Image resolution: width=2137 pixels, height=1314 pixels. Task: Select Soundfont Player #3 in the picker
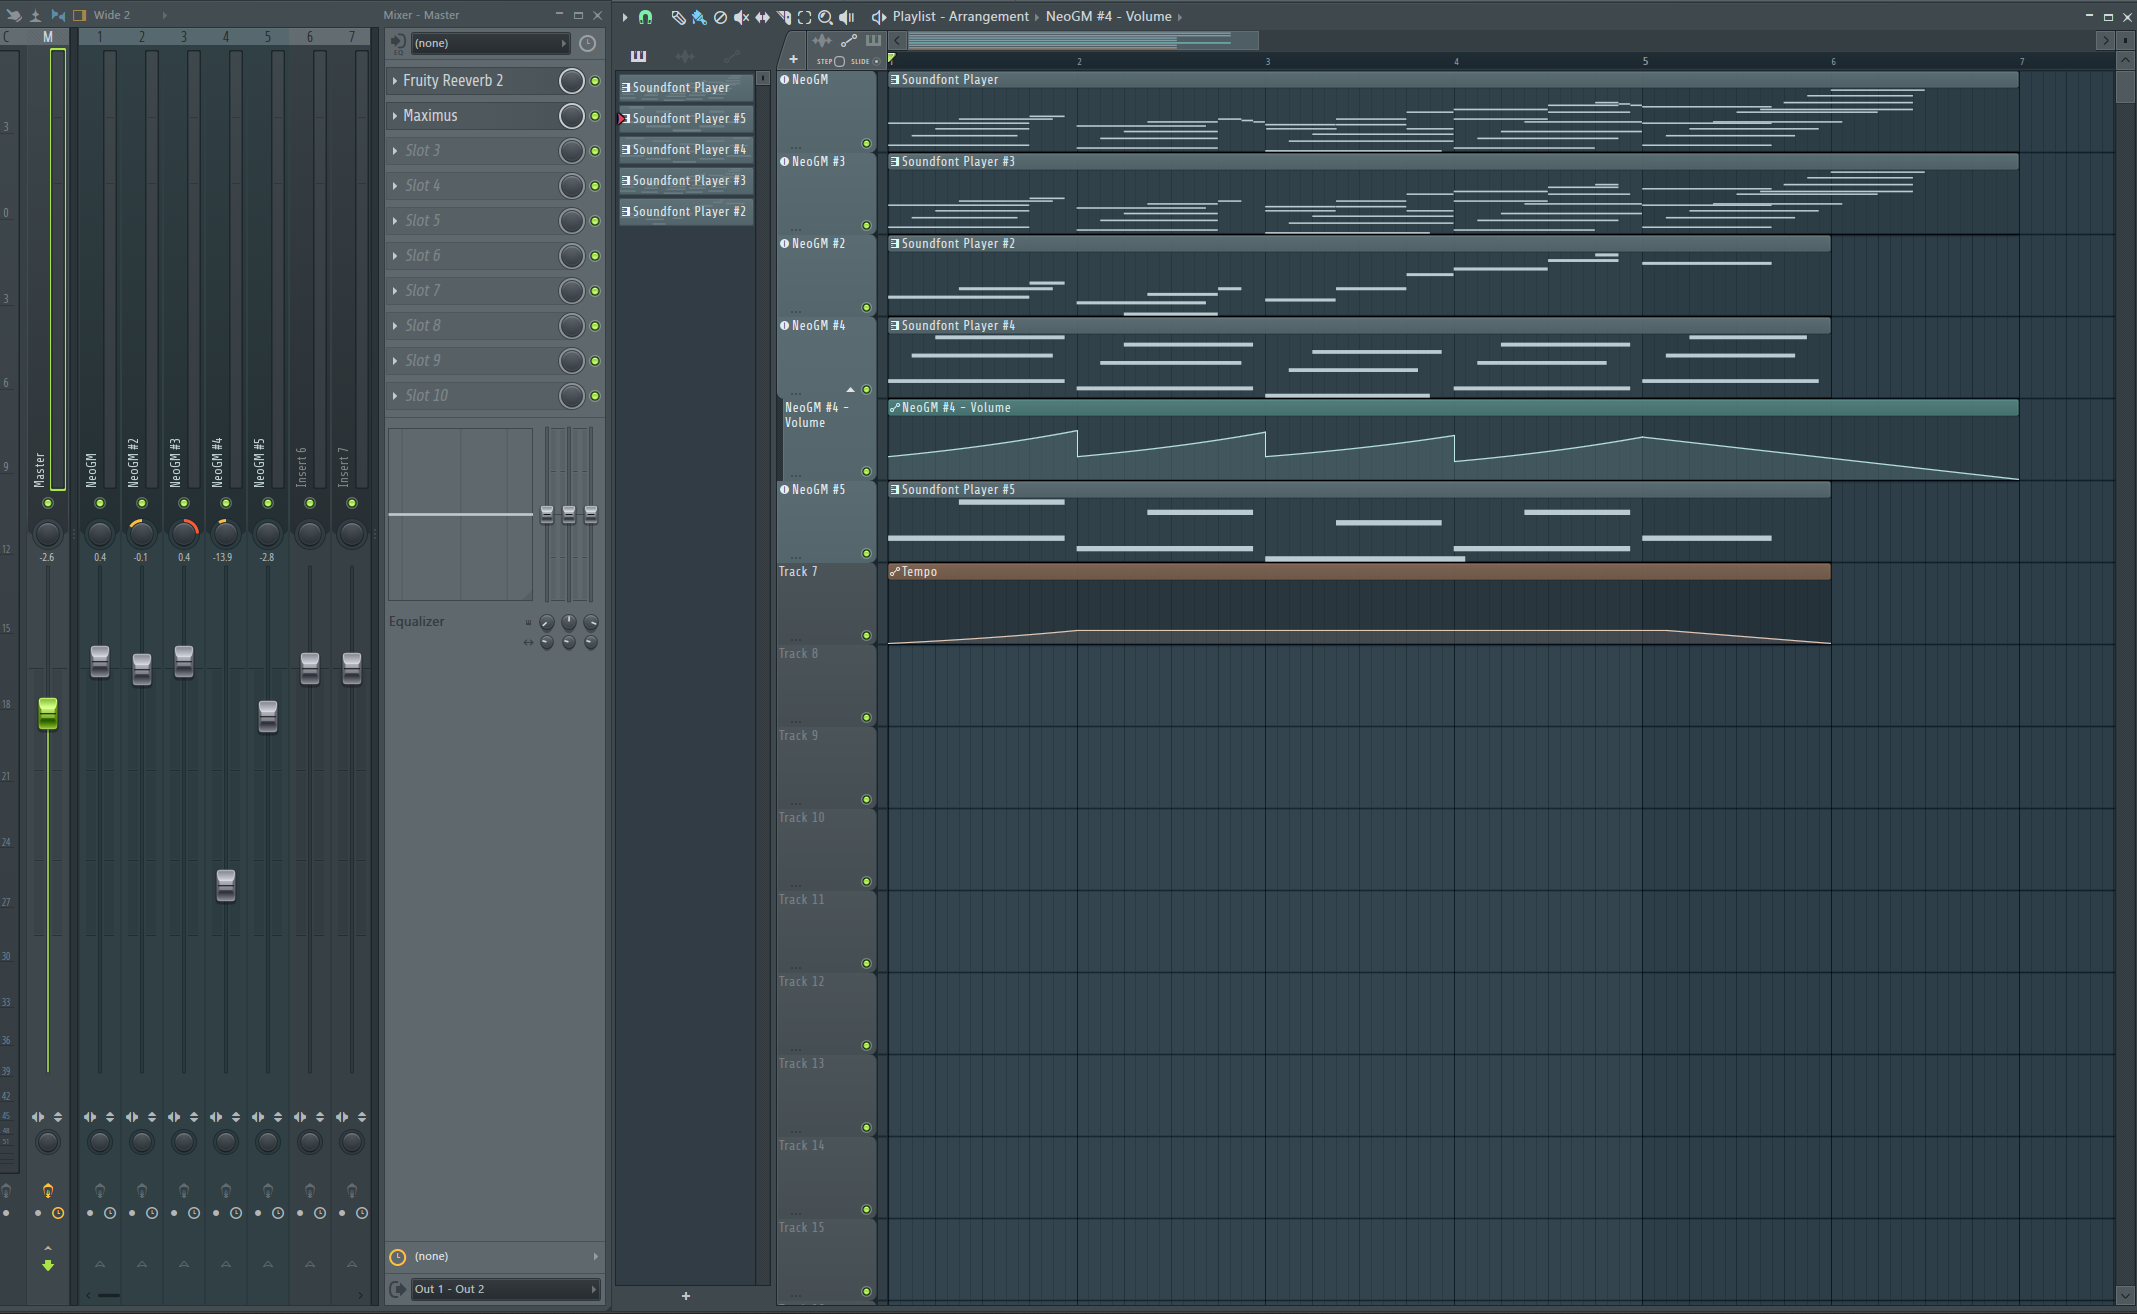pos(687,181)
